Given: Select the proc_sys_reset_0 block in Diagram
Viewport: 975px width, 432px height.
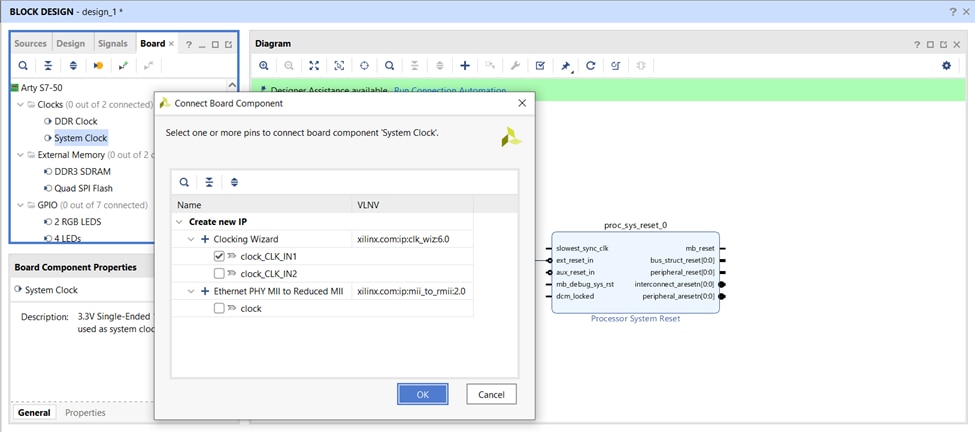Looking at the screenshot, I should coord(635,273).
